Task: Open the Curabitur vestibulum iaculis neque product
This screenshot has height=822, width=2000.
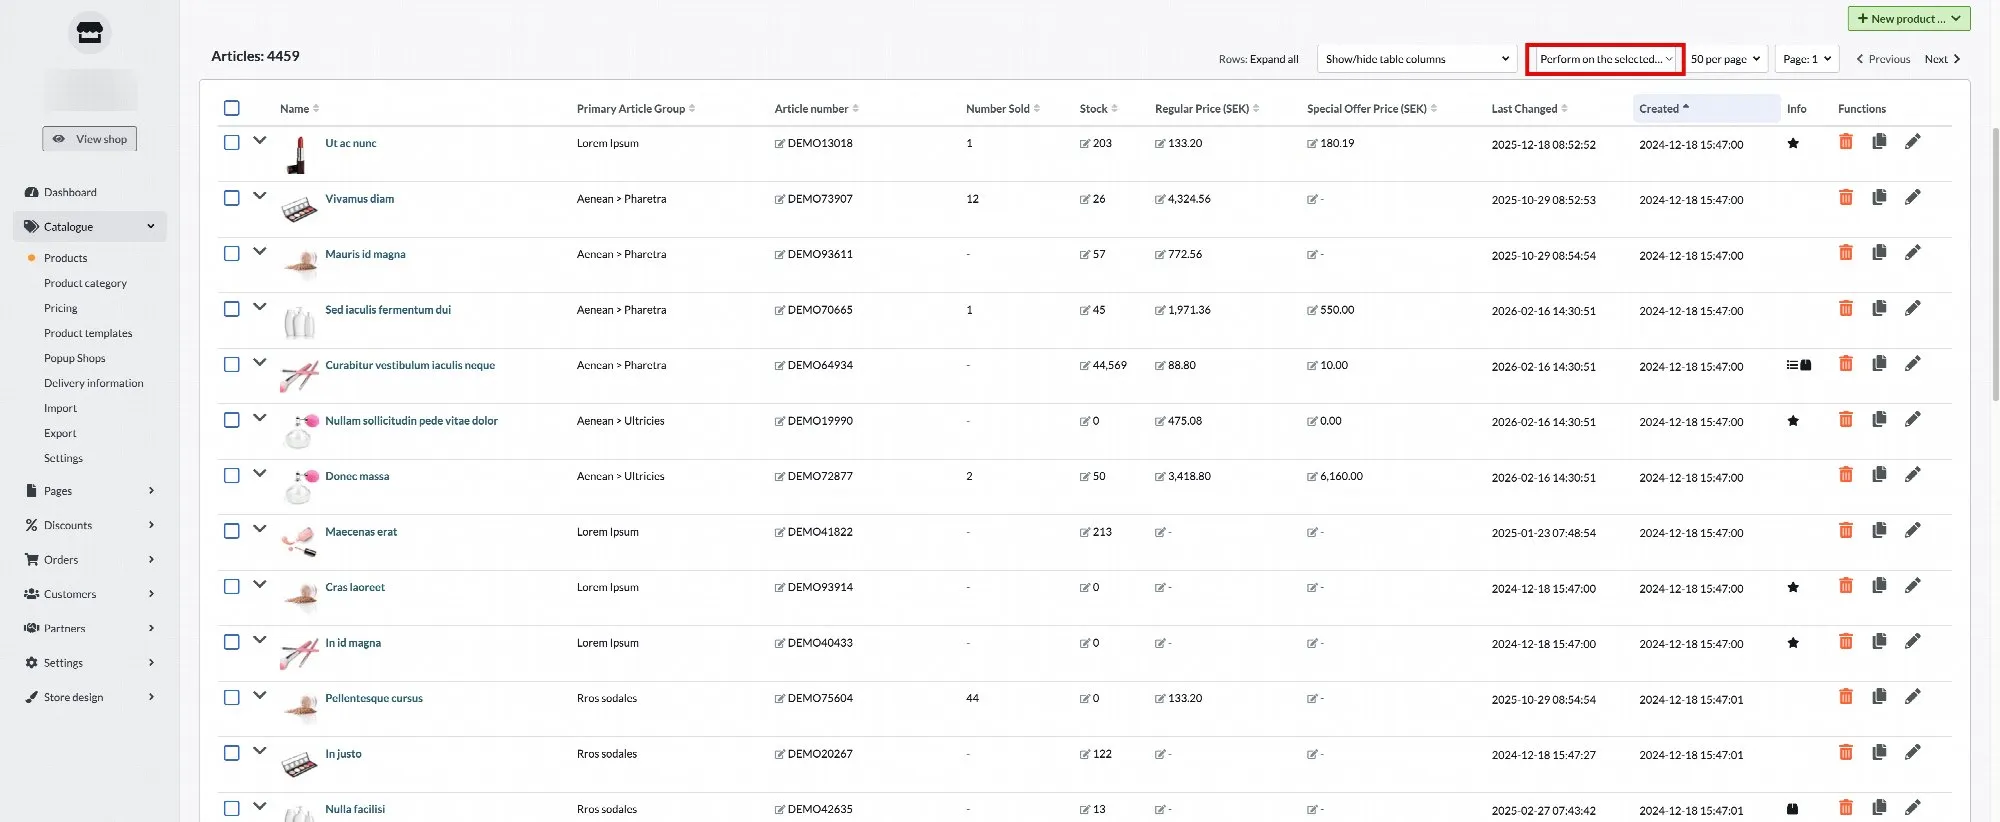Action: point(410,365)
